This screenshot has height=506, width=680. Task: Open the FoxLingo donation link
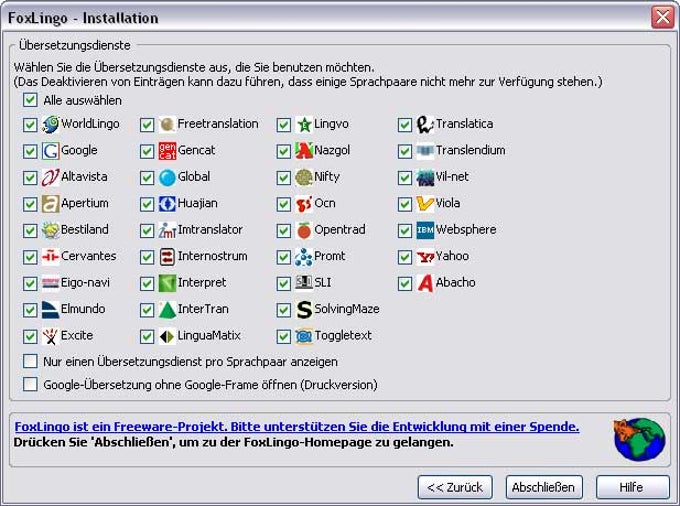point(297,427)
